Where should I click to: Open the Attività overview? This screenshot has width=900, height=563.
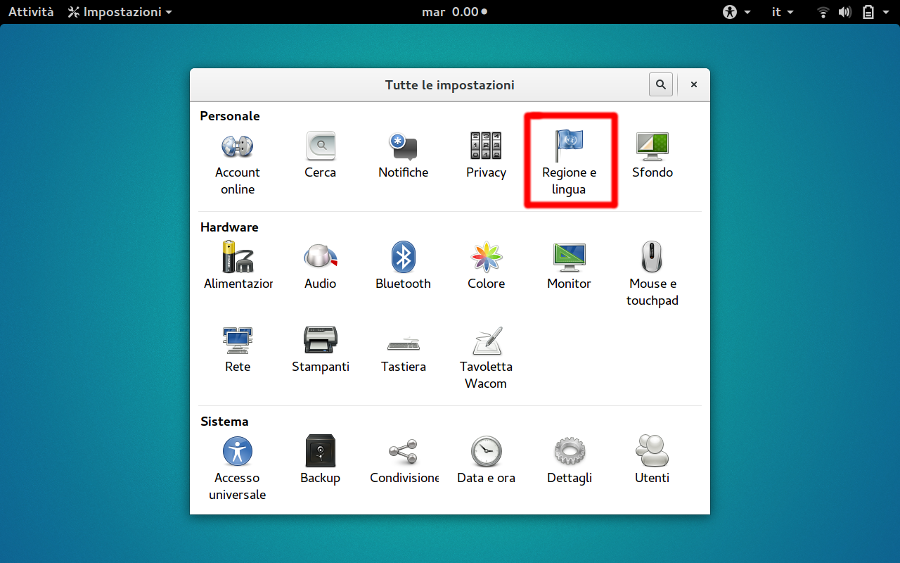31,12
